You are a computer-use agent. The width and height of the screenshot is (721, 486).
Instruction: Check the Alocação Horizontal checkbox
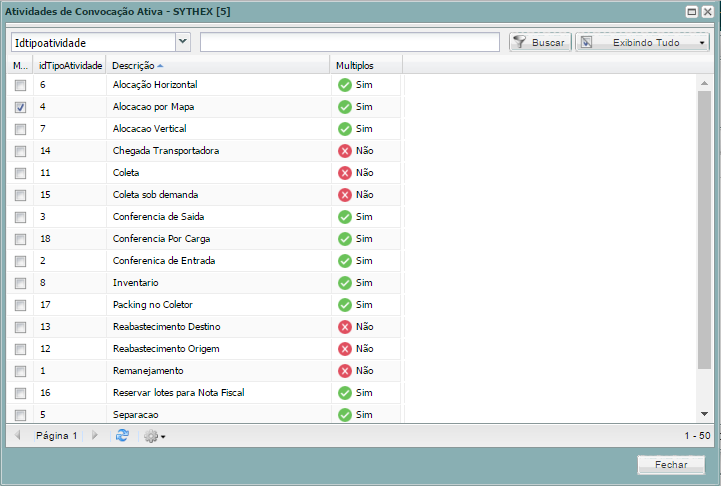[x=20, y=85]
